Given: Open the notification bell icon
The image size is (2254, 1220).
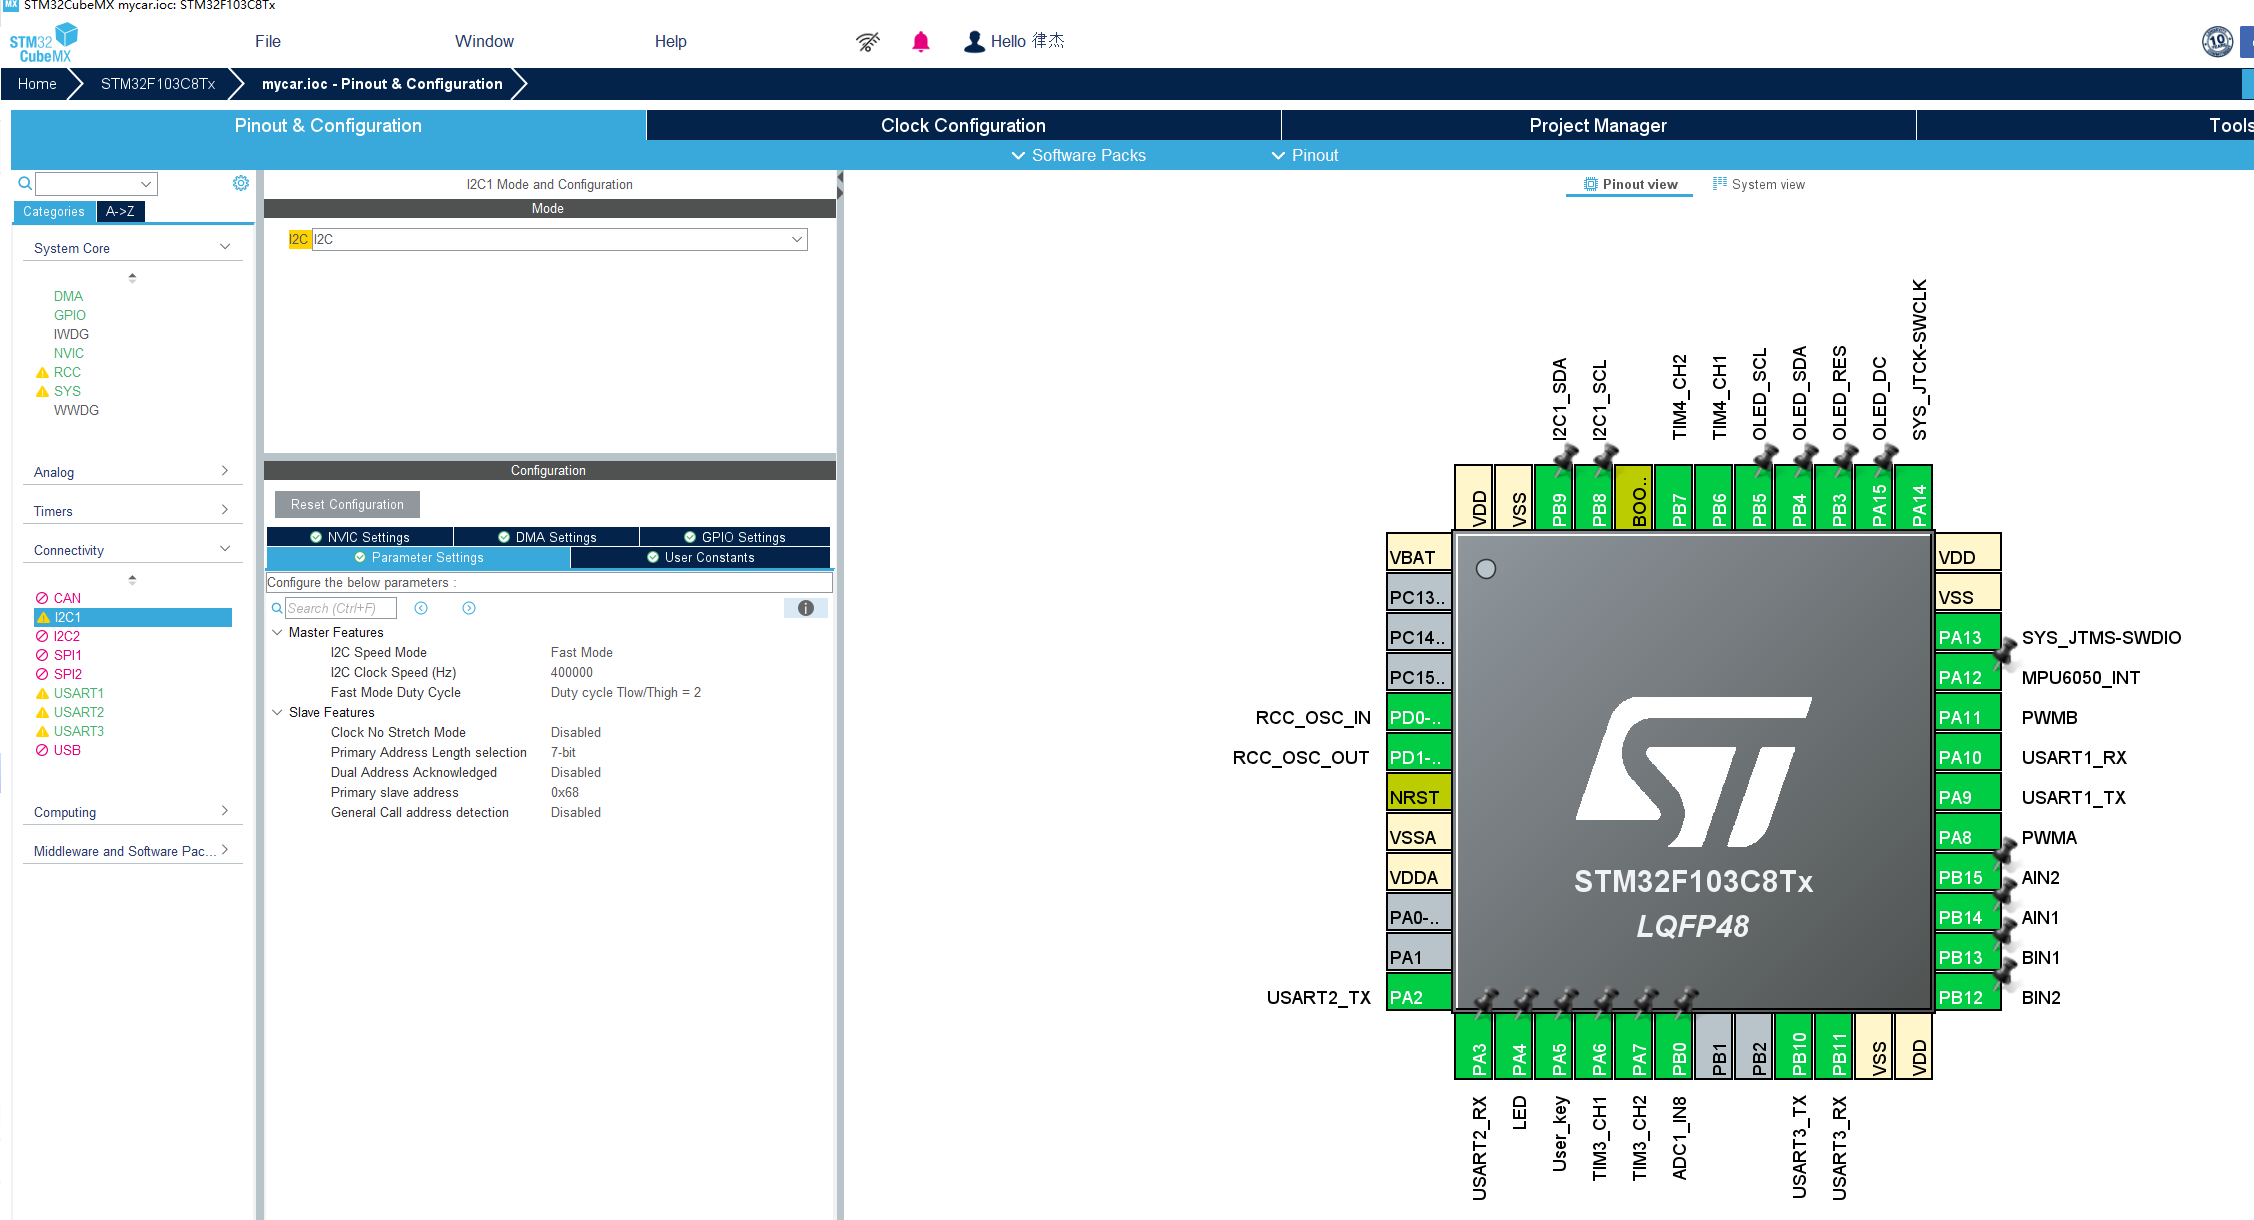Looking at the screenshot, I should [921, 41].
